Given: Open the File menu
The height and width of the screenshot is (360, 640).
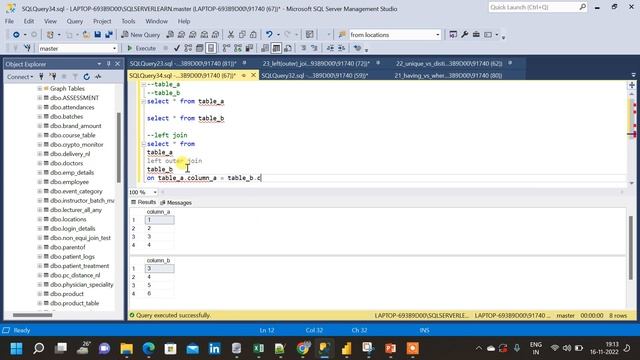Looking at the screenshot, I should pyautogui.click(x=9, y=21).
